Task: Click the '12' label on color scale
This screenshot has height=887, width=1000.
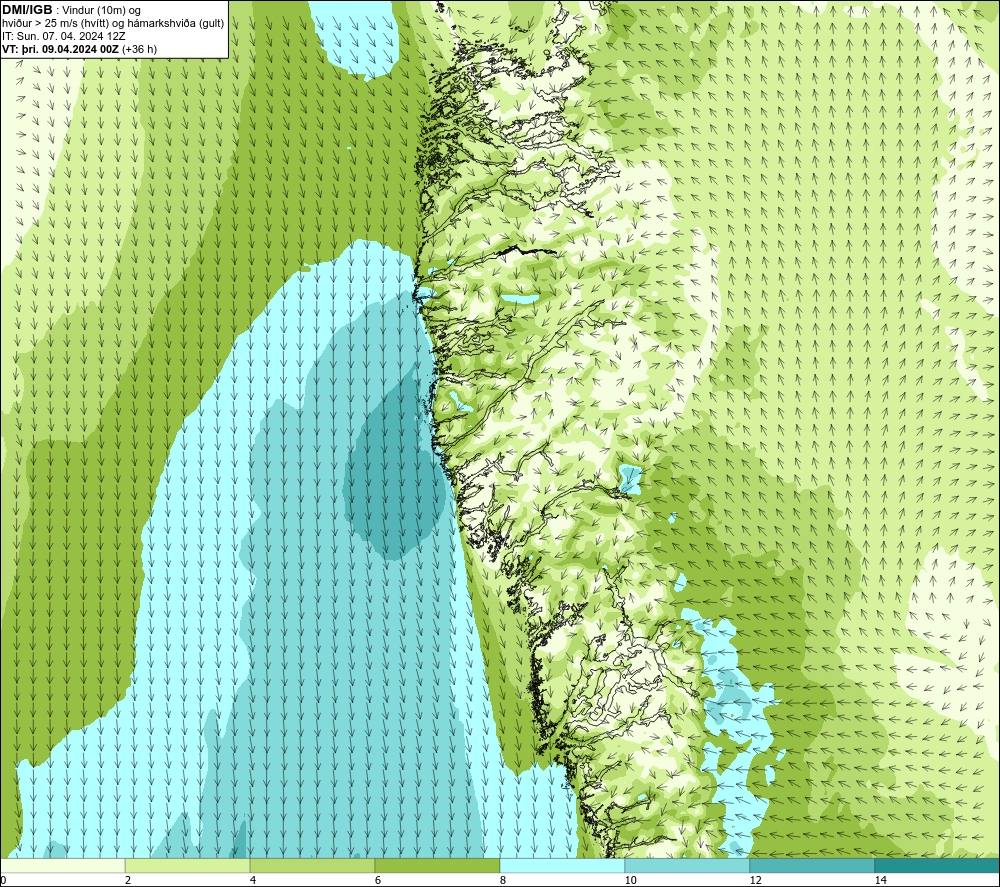Action: pos(755,880)
